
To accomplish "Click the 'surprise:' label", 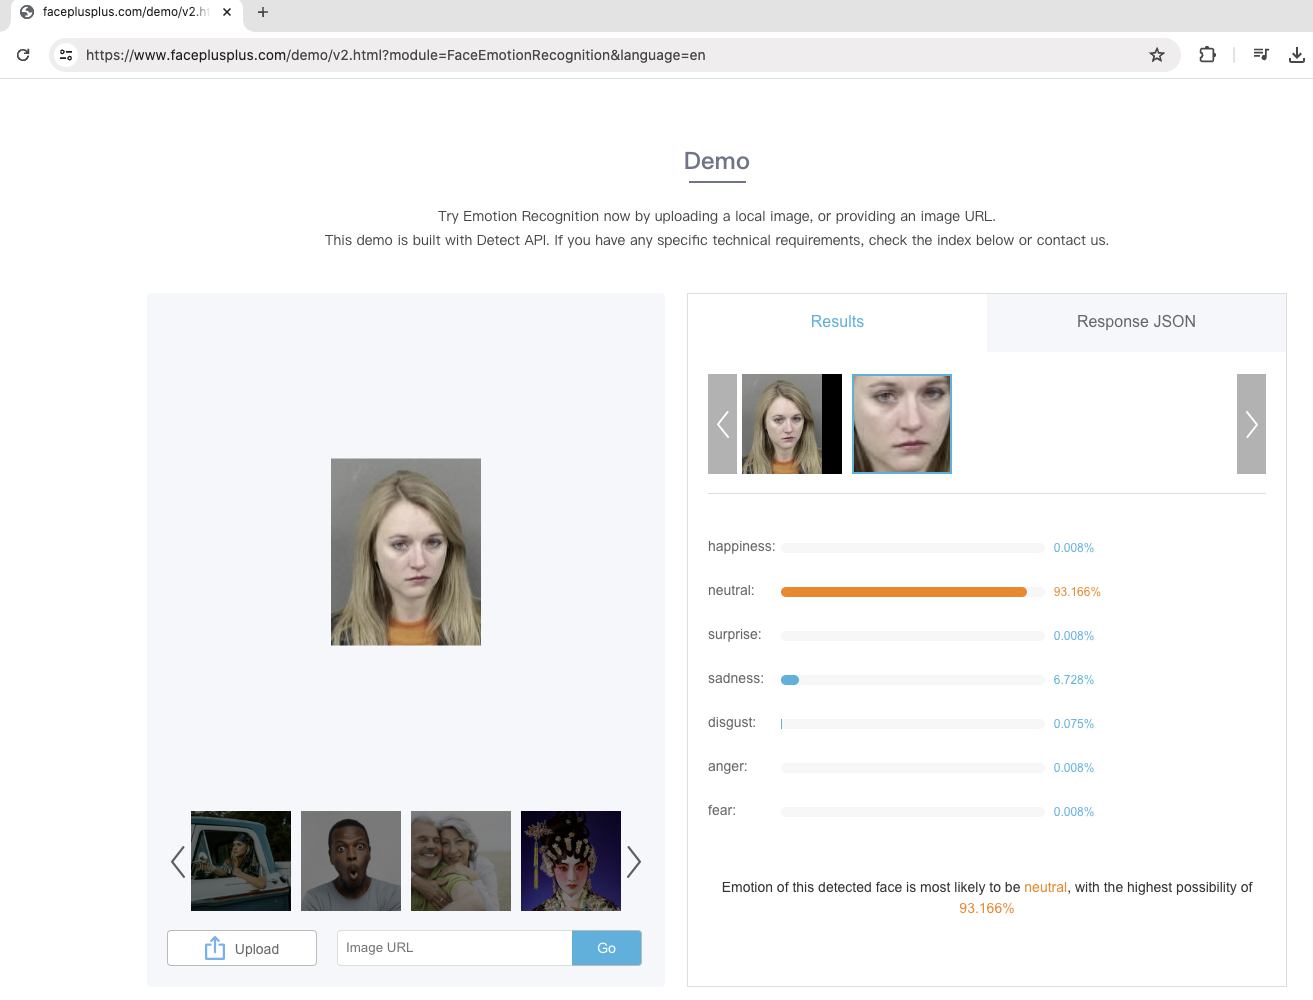I will [x=735, y=634].
